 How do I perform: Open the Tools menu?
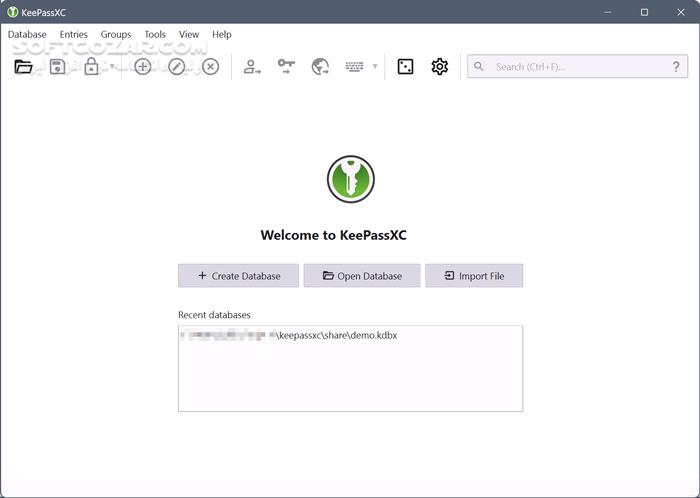(155, 34)
